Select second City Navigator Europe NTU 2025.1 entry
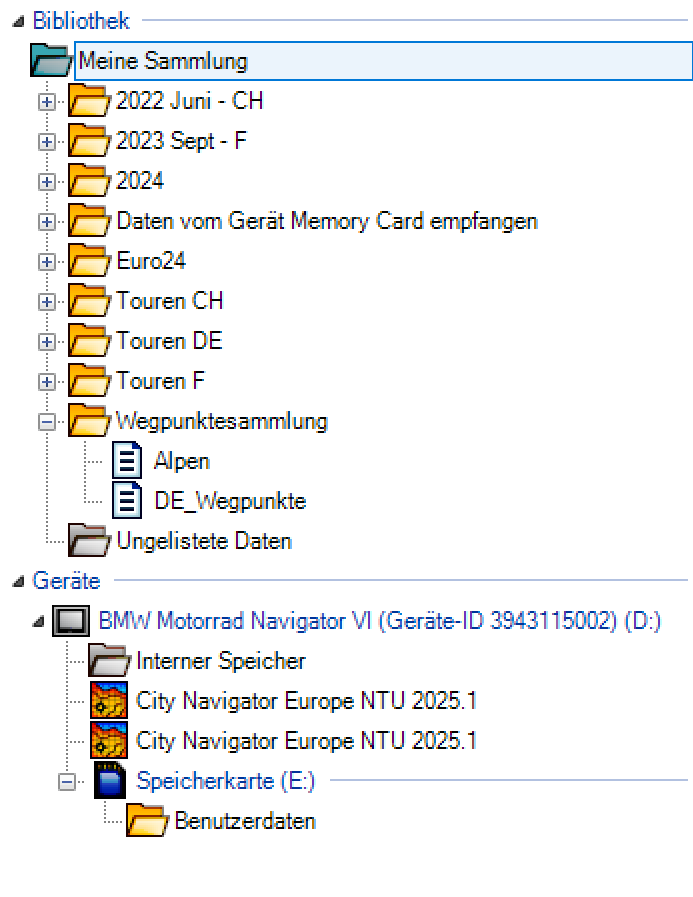693x897 pixels. (x=306, y=741)
